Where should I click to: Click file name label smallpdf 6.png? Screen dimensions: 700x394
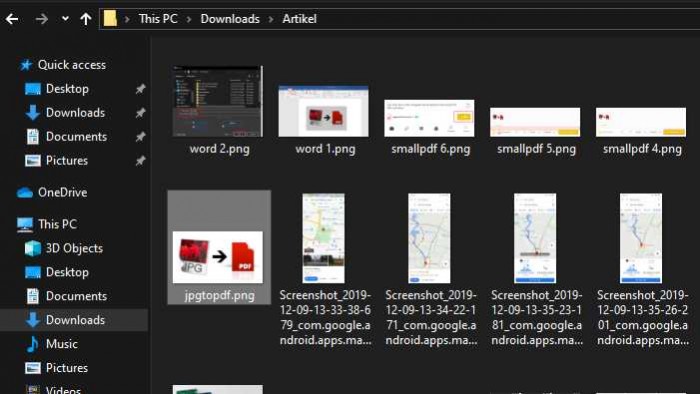point(431,149)
